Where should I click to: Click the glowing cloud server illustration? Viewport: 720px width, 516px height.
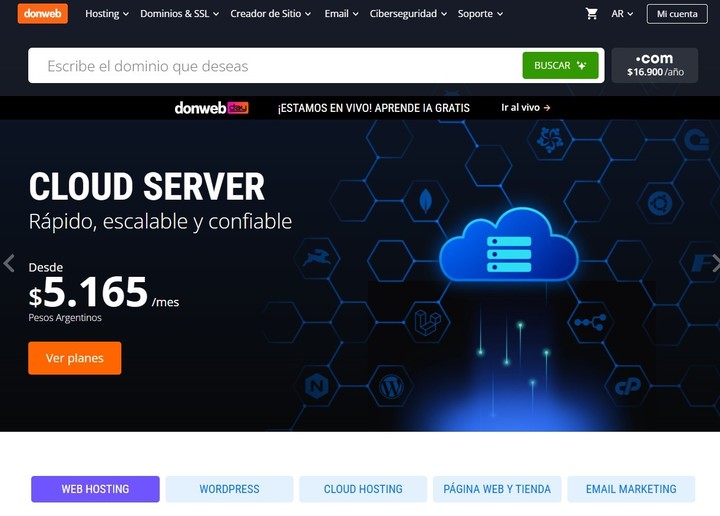click(x=508, y=245)
